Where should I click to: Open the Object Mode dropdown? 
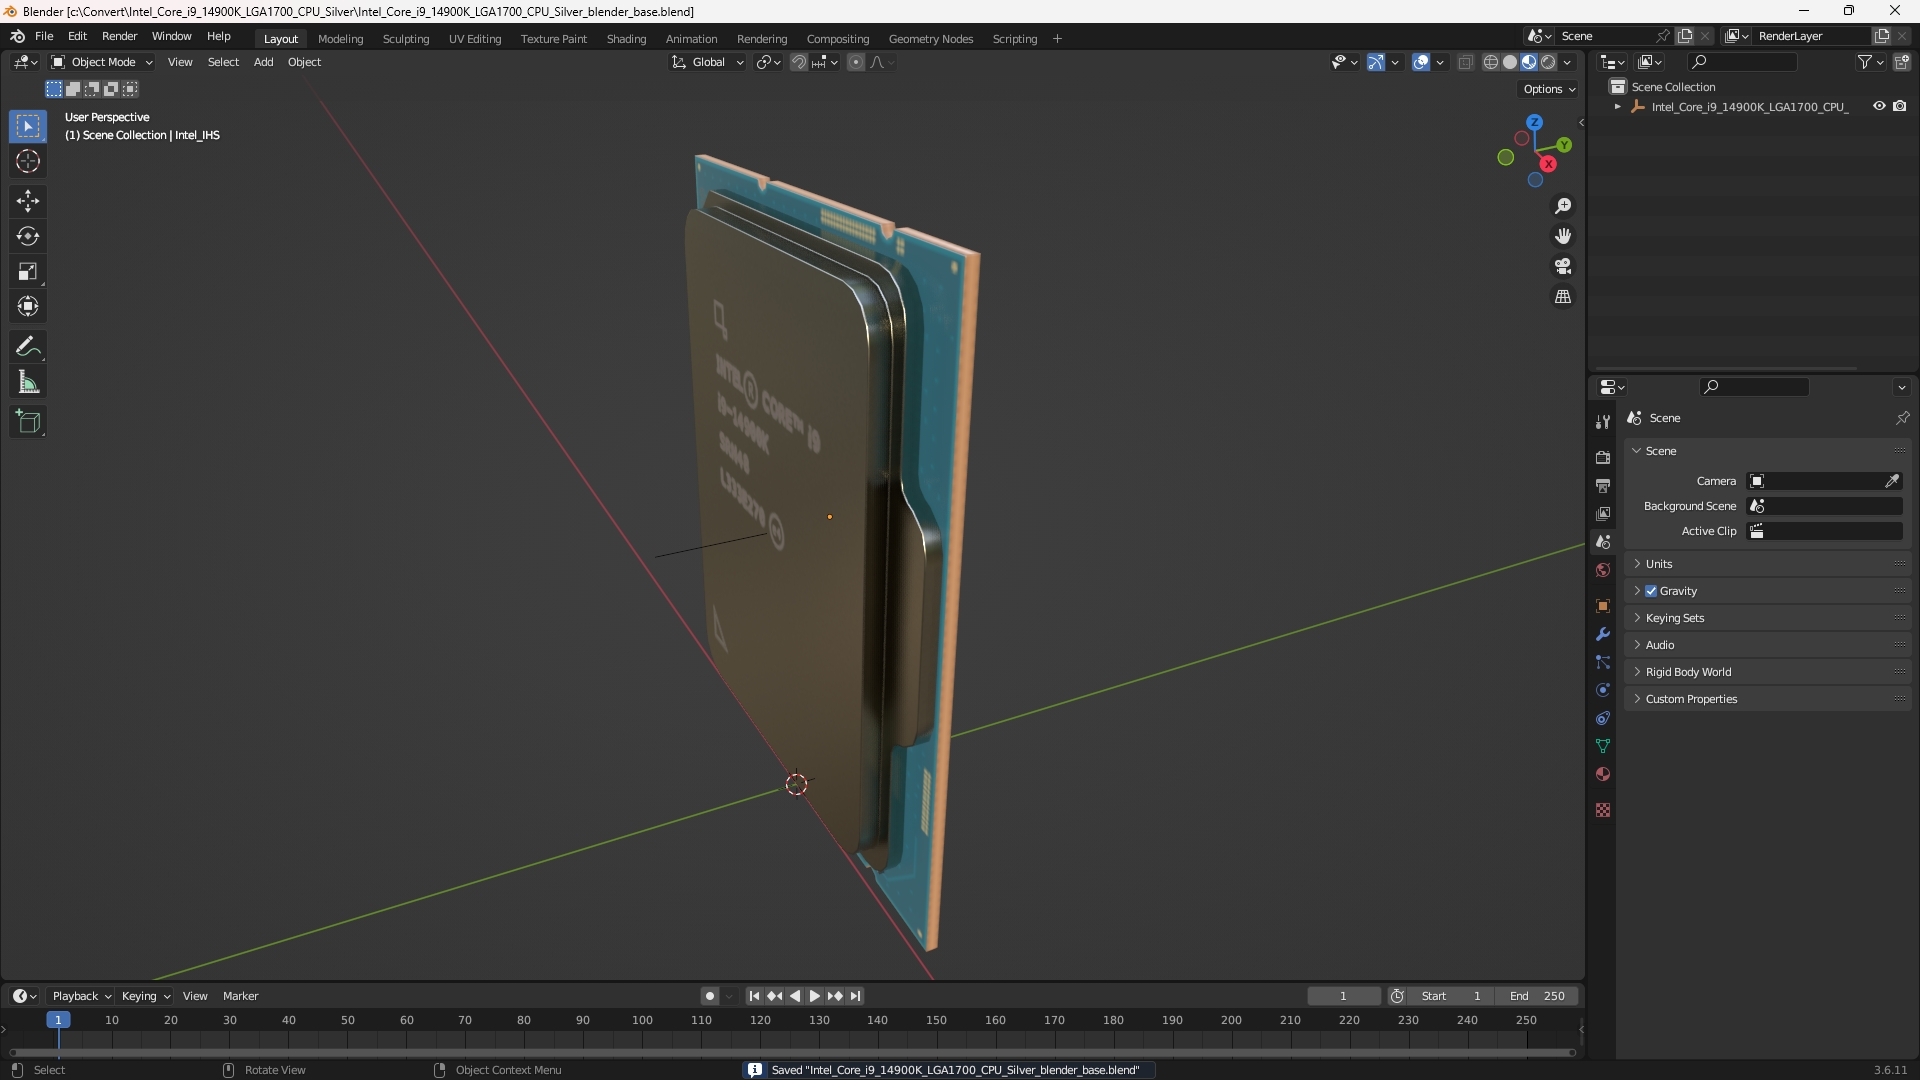click(102, 62)
